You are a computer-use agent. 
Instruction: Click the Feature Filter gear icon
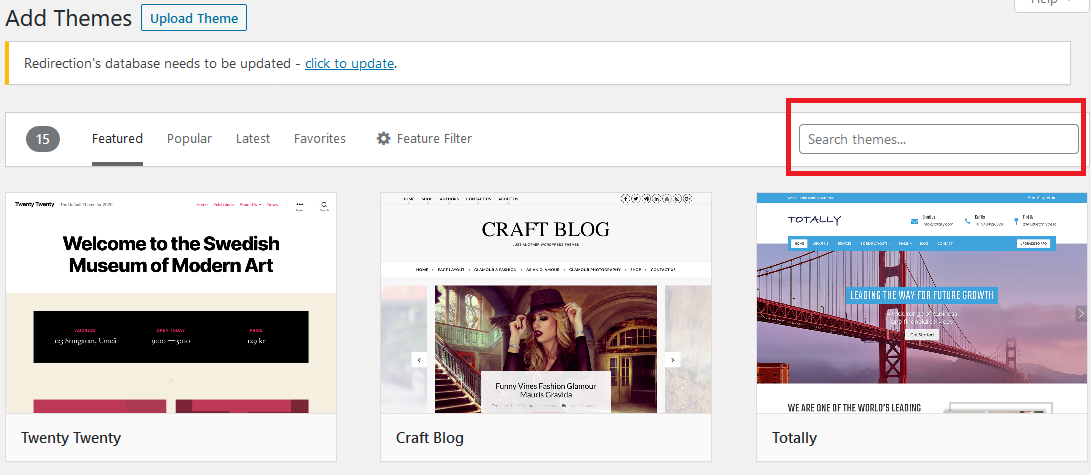[x=384, y=139]
